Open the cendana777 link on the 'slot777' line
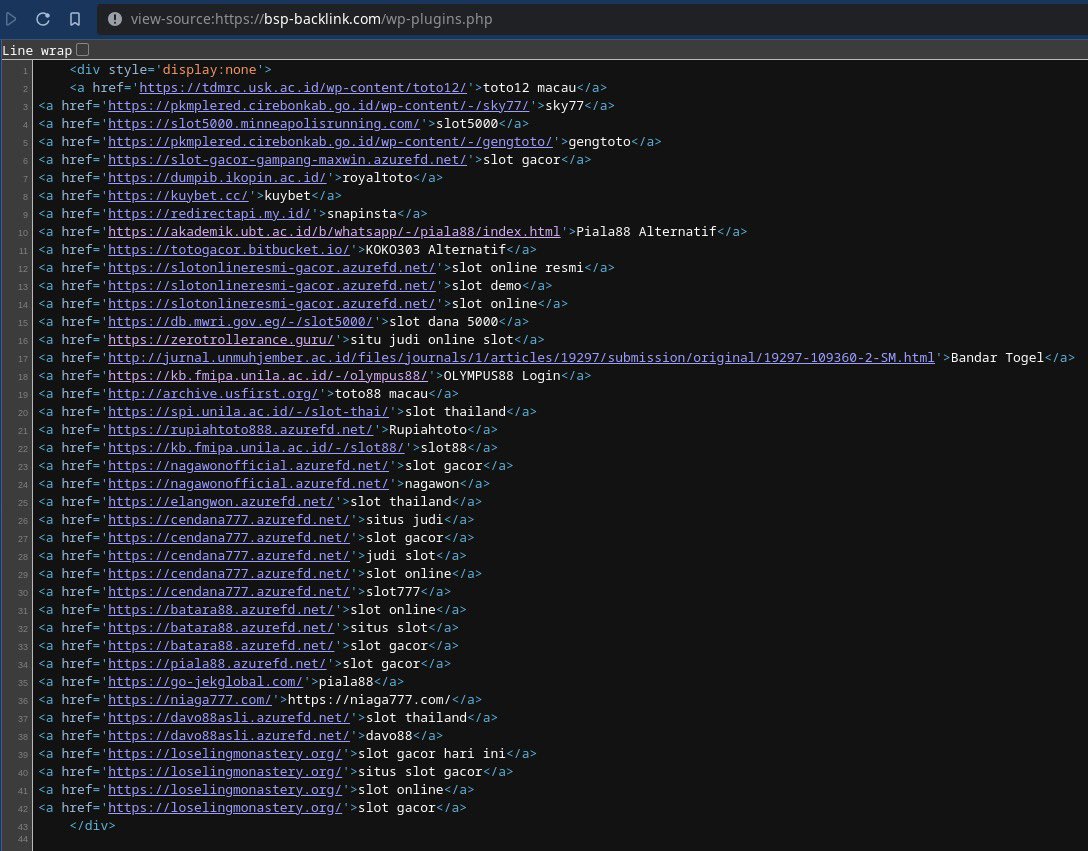 point(229,593)
